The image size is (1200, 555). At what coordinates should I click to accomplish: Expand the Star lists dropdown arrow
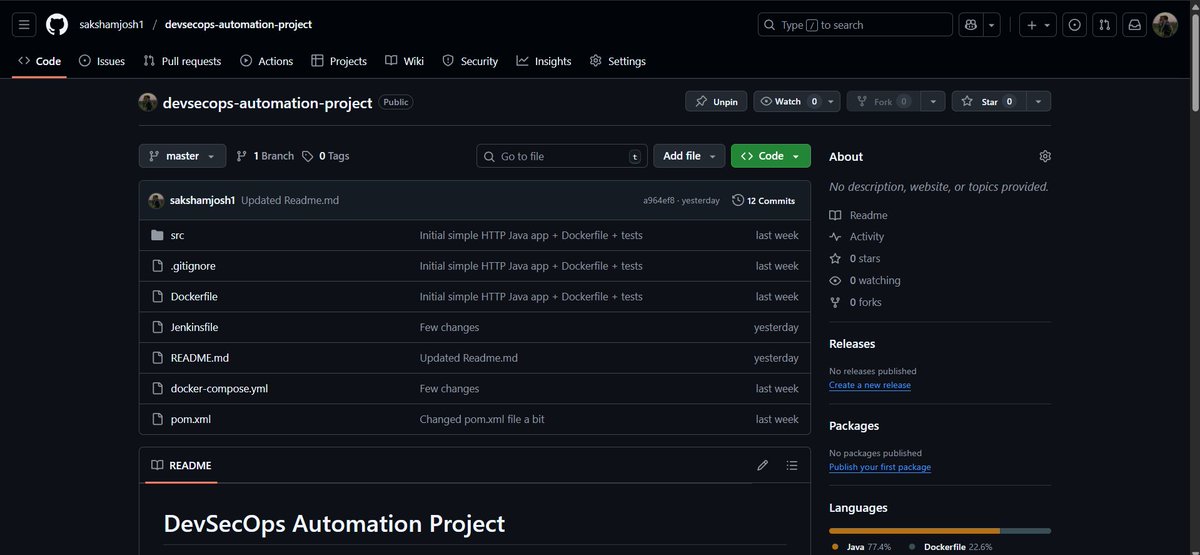1038,102
